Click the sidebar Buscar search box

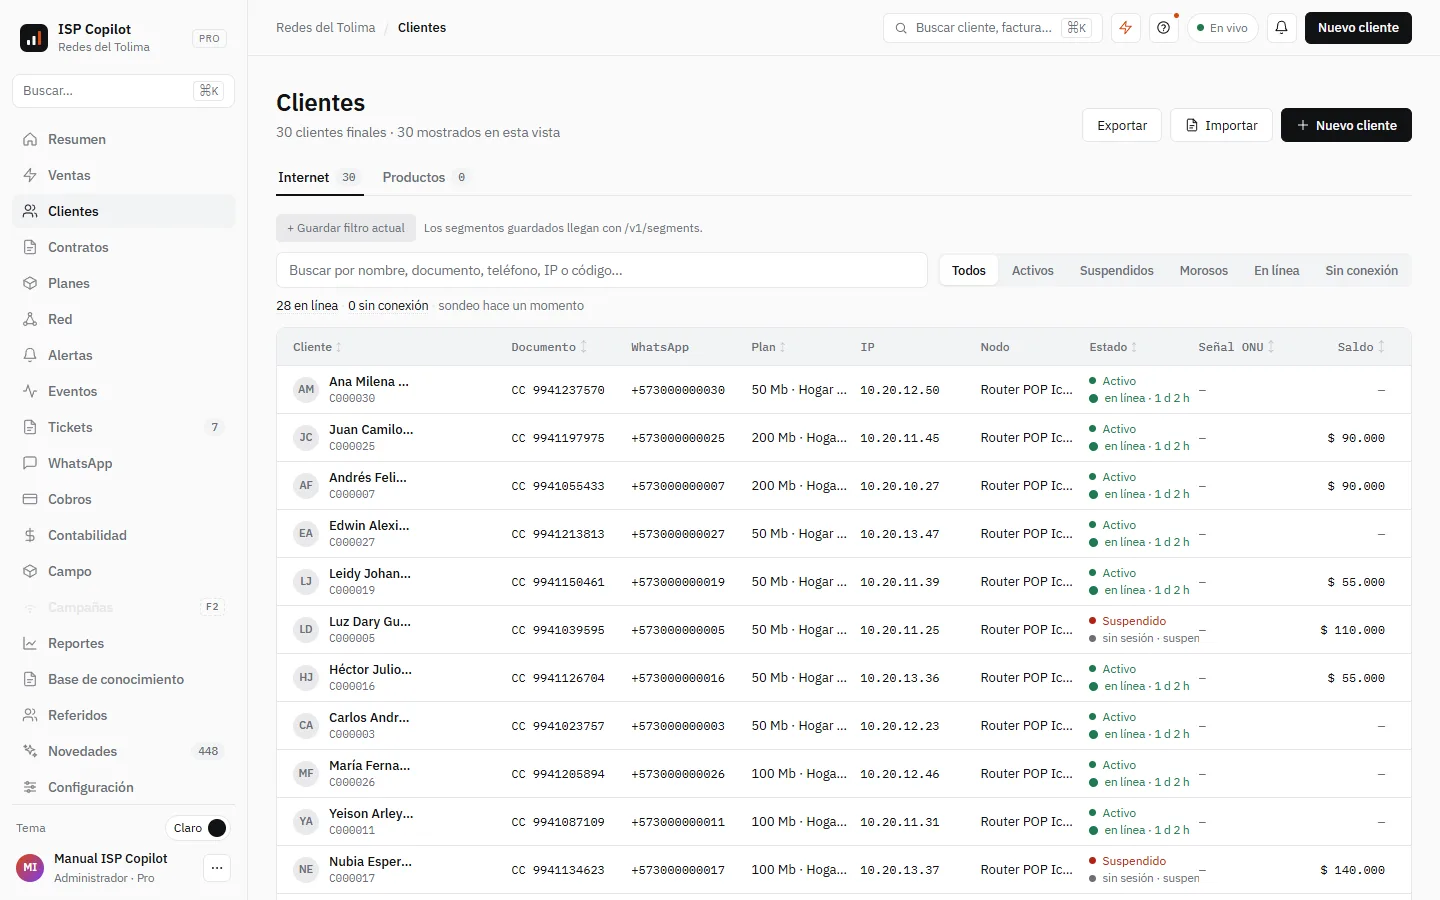pyautogui.click(x=123, y=91)
